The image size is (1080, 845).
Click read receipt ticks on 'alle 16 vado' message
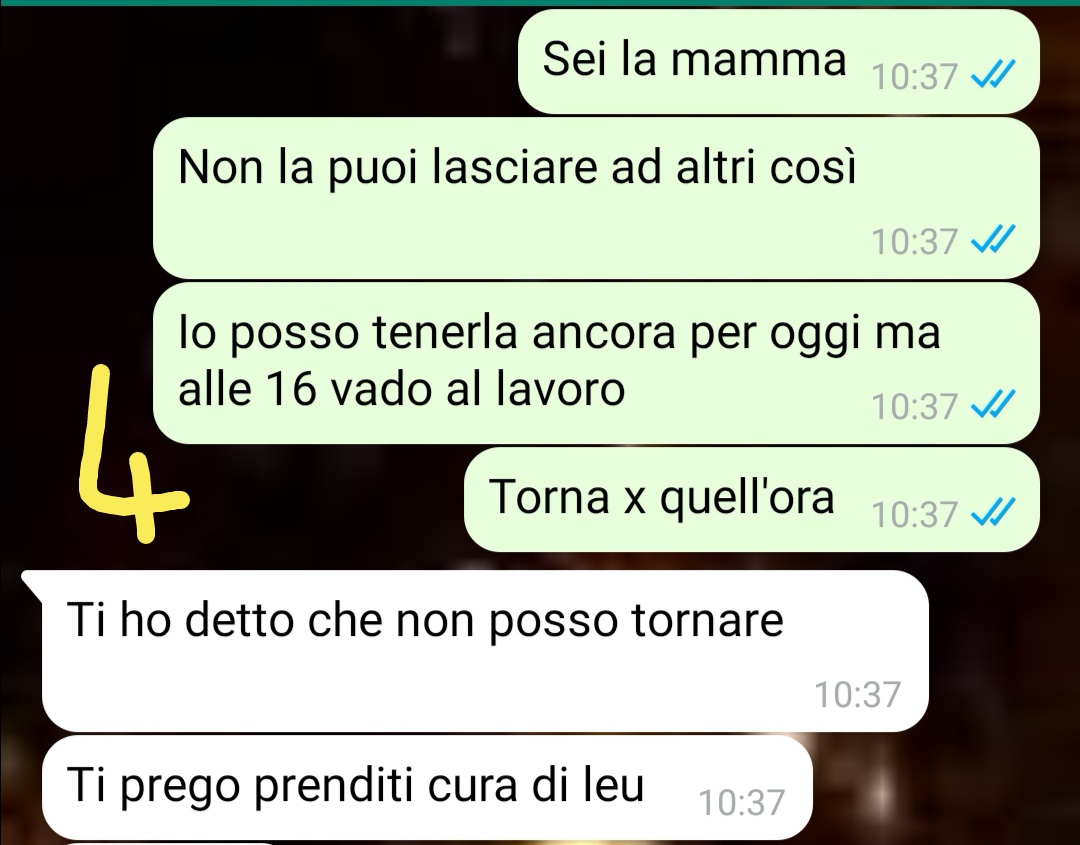coord(993,405)
